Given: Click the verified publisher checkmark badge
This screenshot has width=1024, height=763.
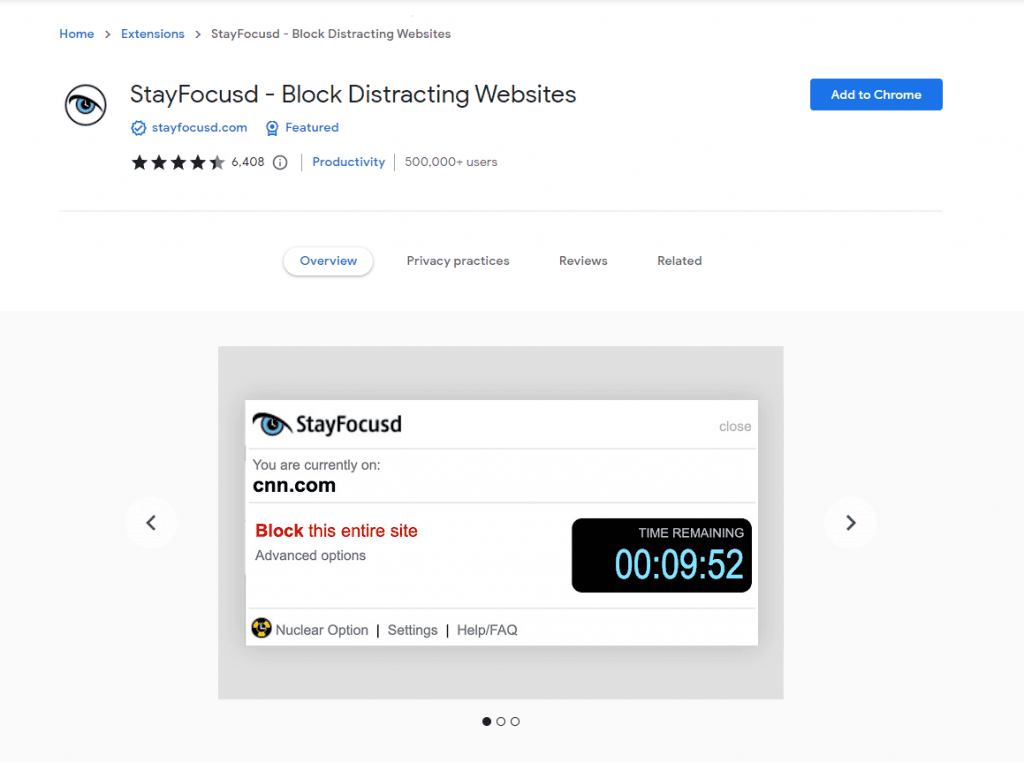Looking at the screenshot, I should tap(138, 128).
